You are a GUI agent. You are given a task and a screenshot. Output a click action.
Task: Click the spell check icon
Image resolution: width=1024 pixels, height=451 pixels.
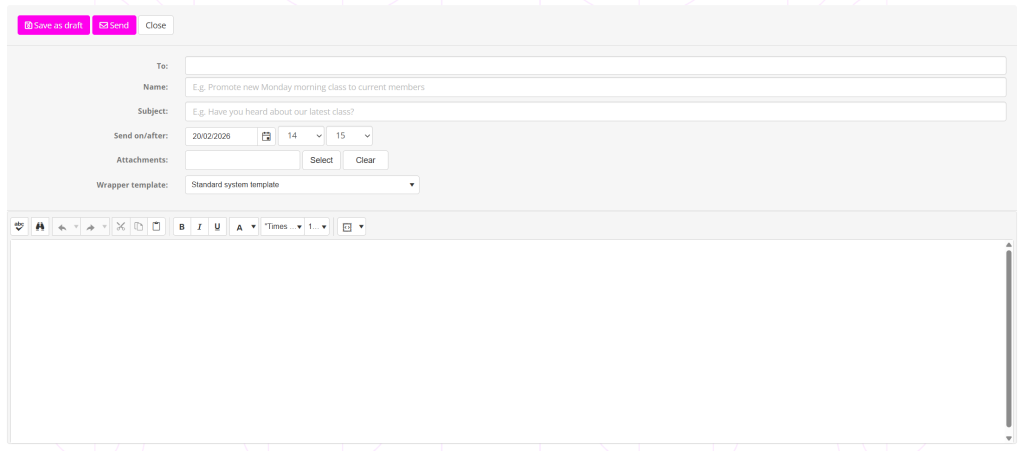point(19,227)
